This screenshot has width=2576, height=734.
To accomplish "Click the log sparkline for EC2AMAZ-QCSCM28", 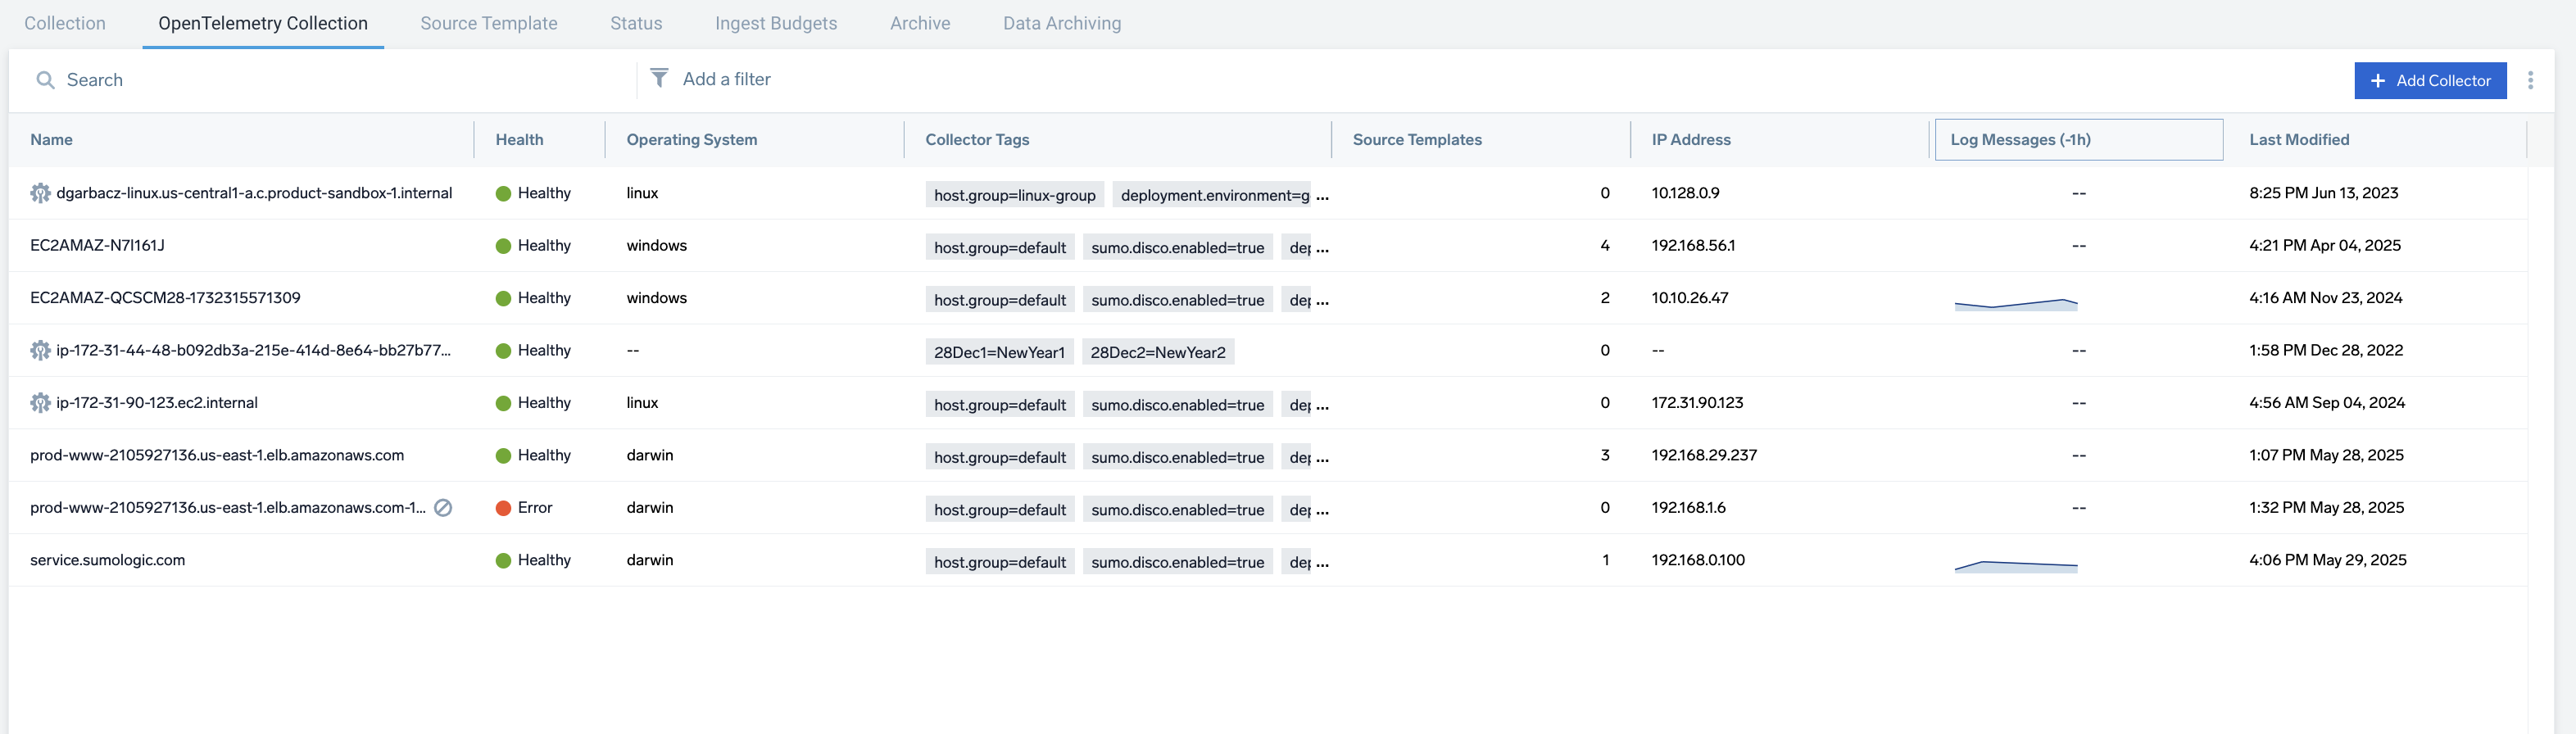I will 2015,303.
